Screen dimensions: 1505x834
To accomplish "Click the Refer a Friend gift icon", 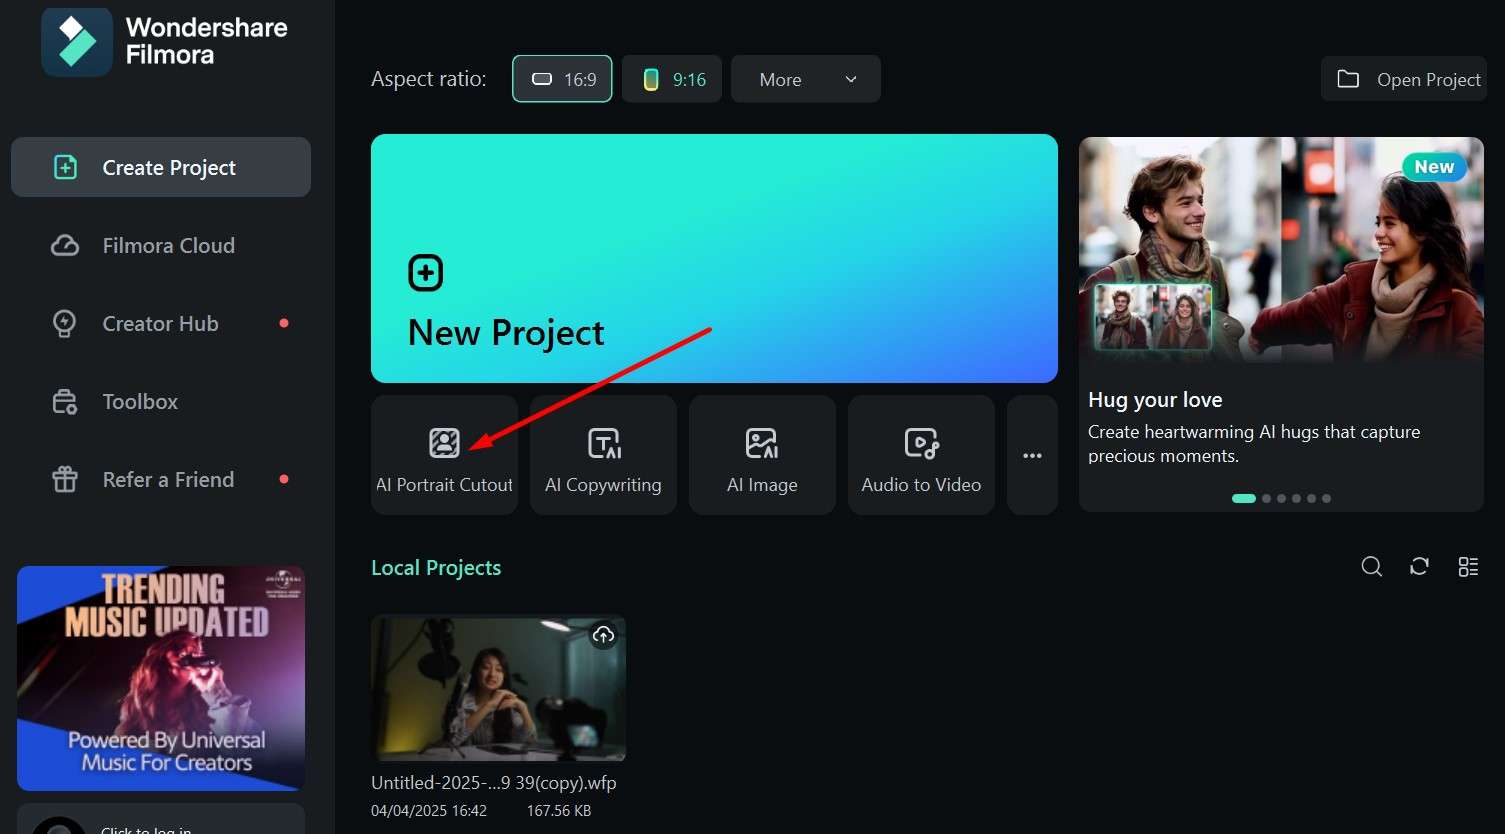I will click(x=64, y=479).
